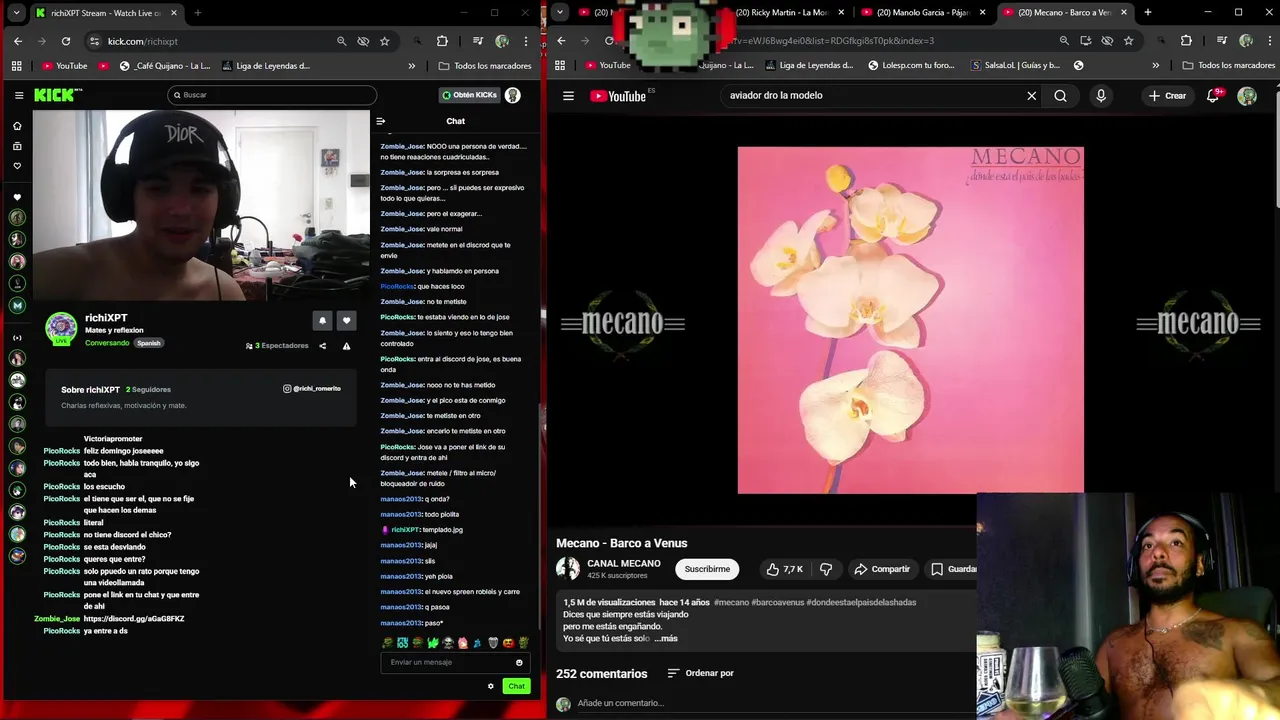Viewport: 1280px width, 720px height.
Task: Open YouTube guide hamburger menu
Action: [x=568, y=96]
